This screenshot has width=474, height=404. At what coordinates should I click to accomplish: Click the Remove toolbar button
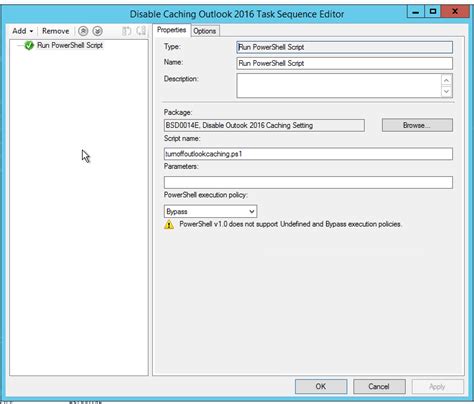tap(55, 31)
